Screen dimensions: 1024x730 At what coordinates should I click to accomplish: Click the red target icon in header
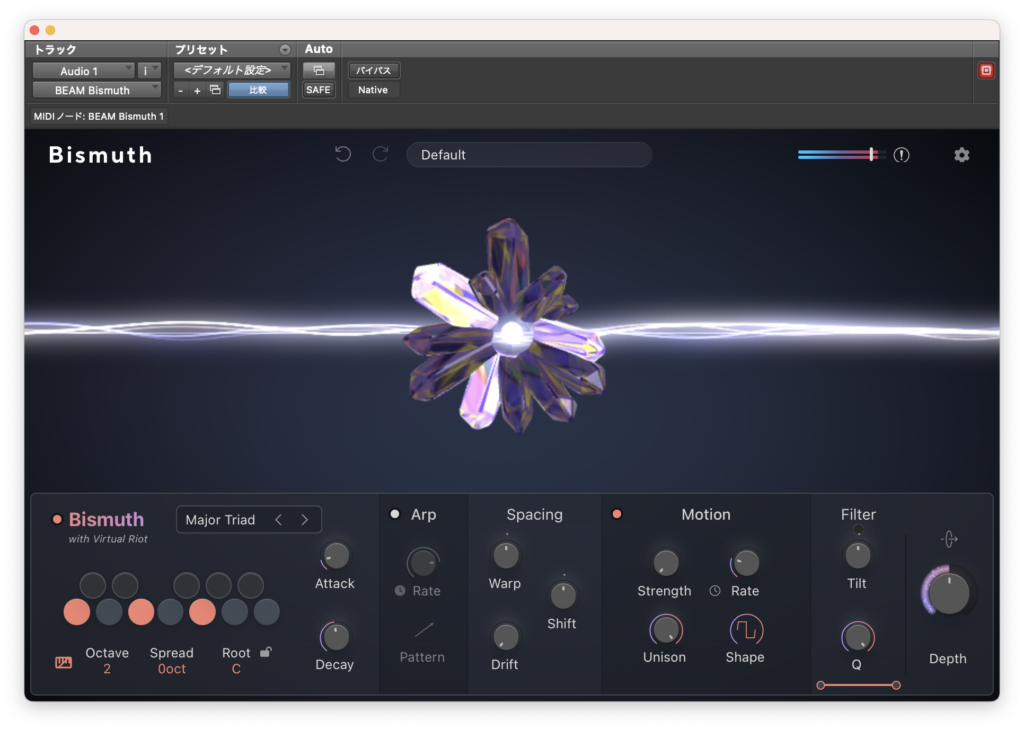986,71
